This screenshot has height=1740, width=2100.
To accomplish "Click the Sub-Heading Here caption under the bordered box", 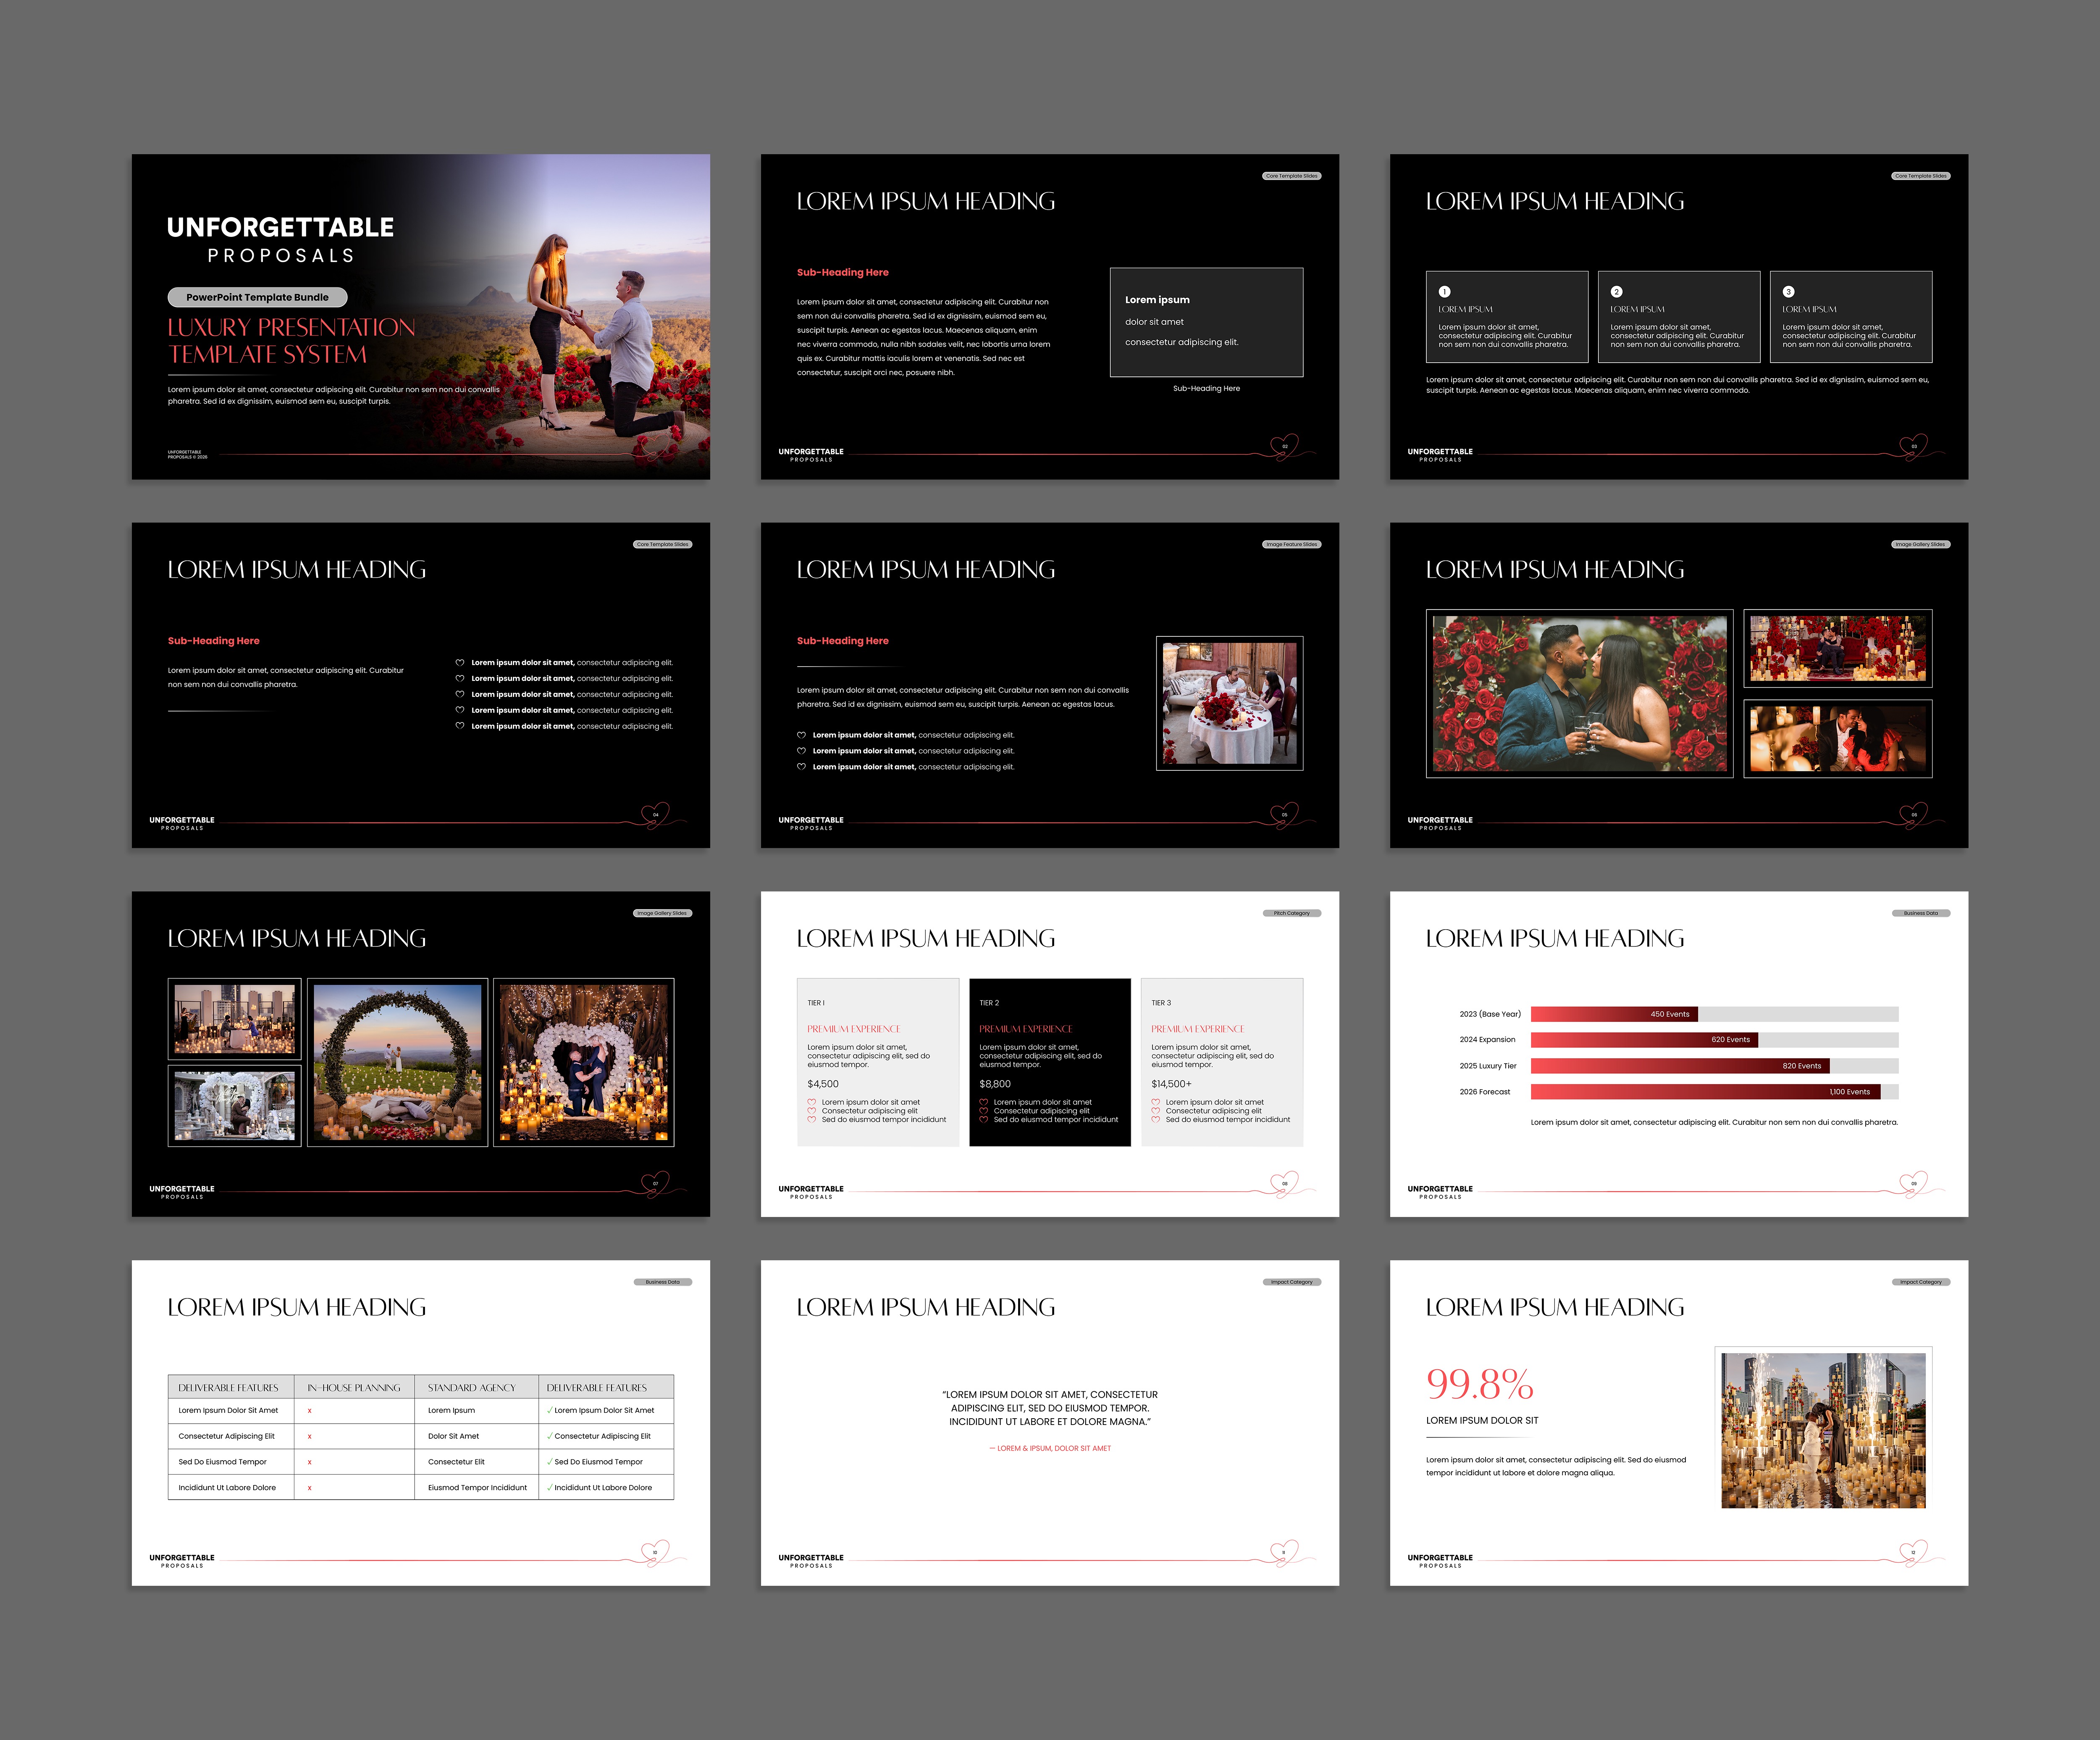I will [x=1206, y=388].
